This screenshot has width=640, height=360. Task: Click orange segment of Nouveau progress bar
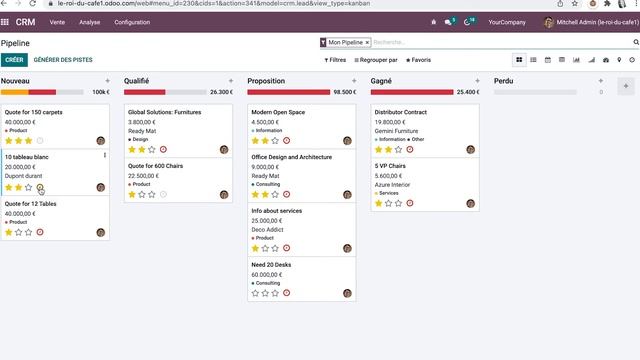click(15, 92)
